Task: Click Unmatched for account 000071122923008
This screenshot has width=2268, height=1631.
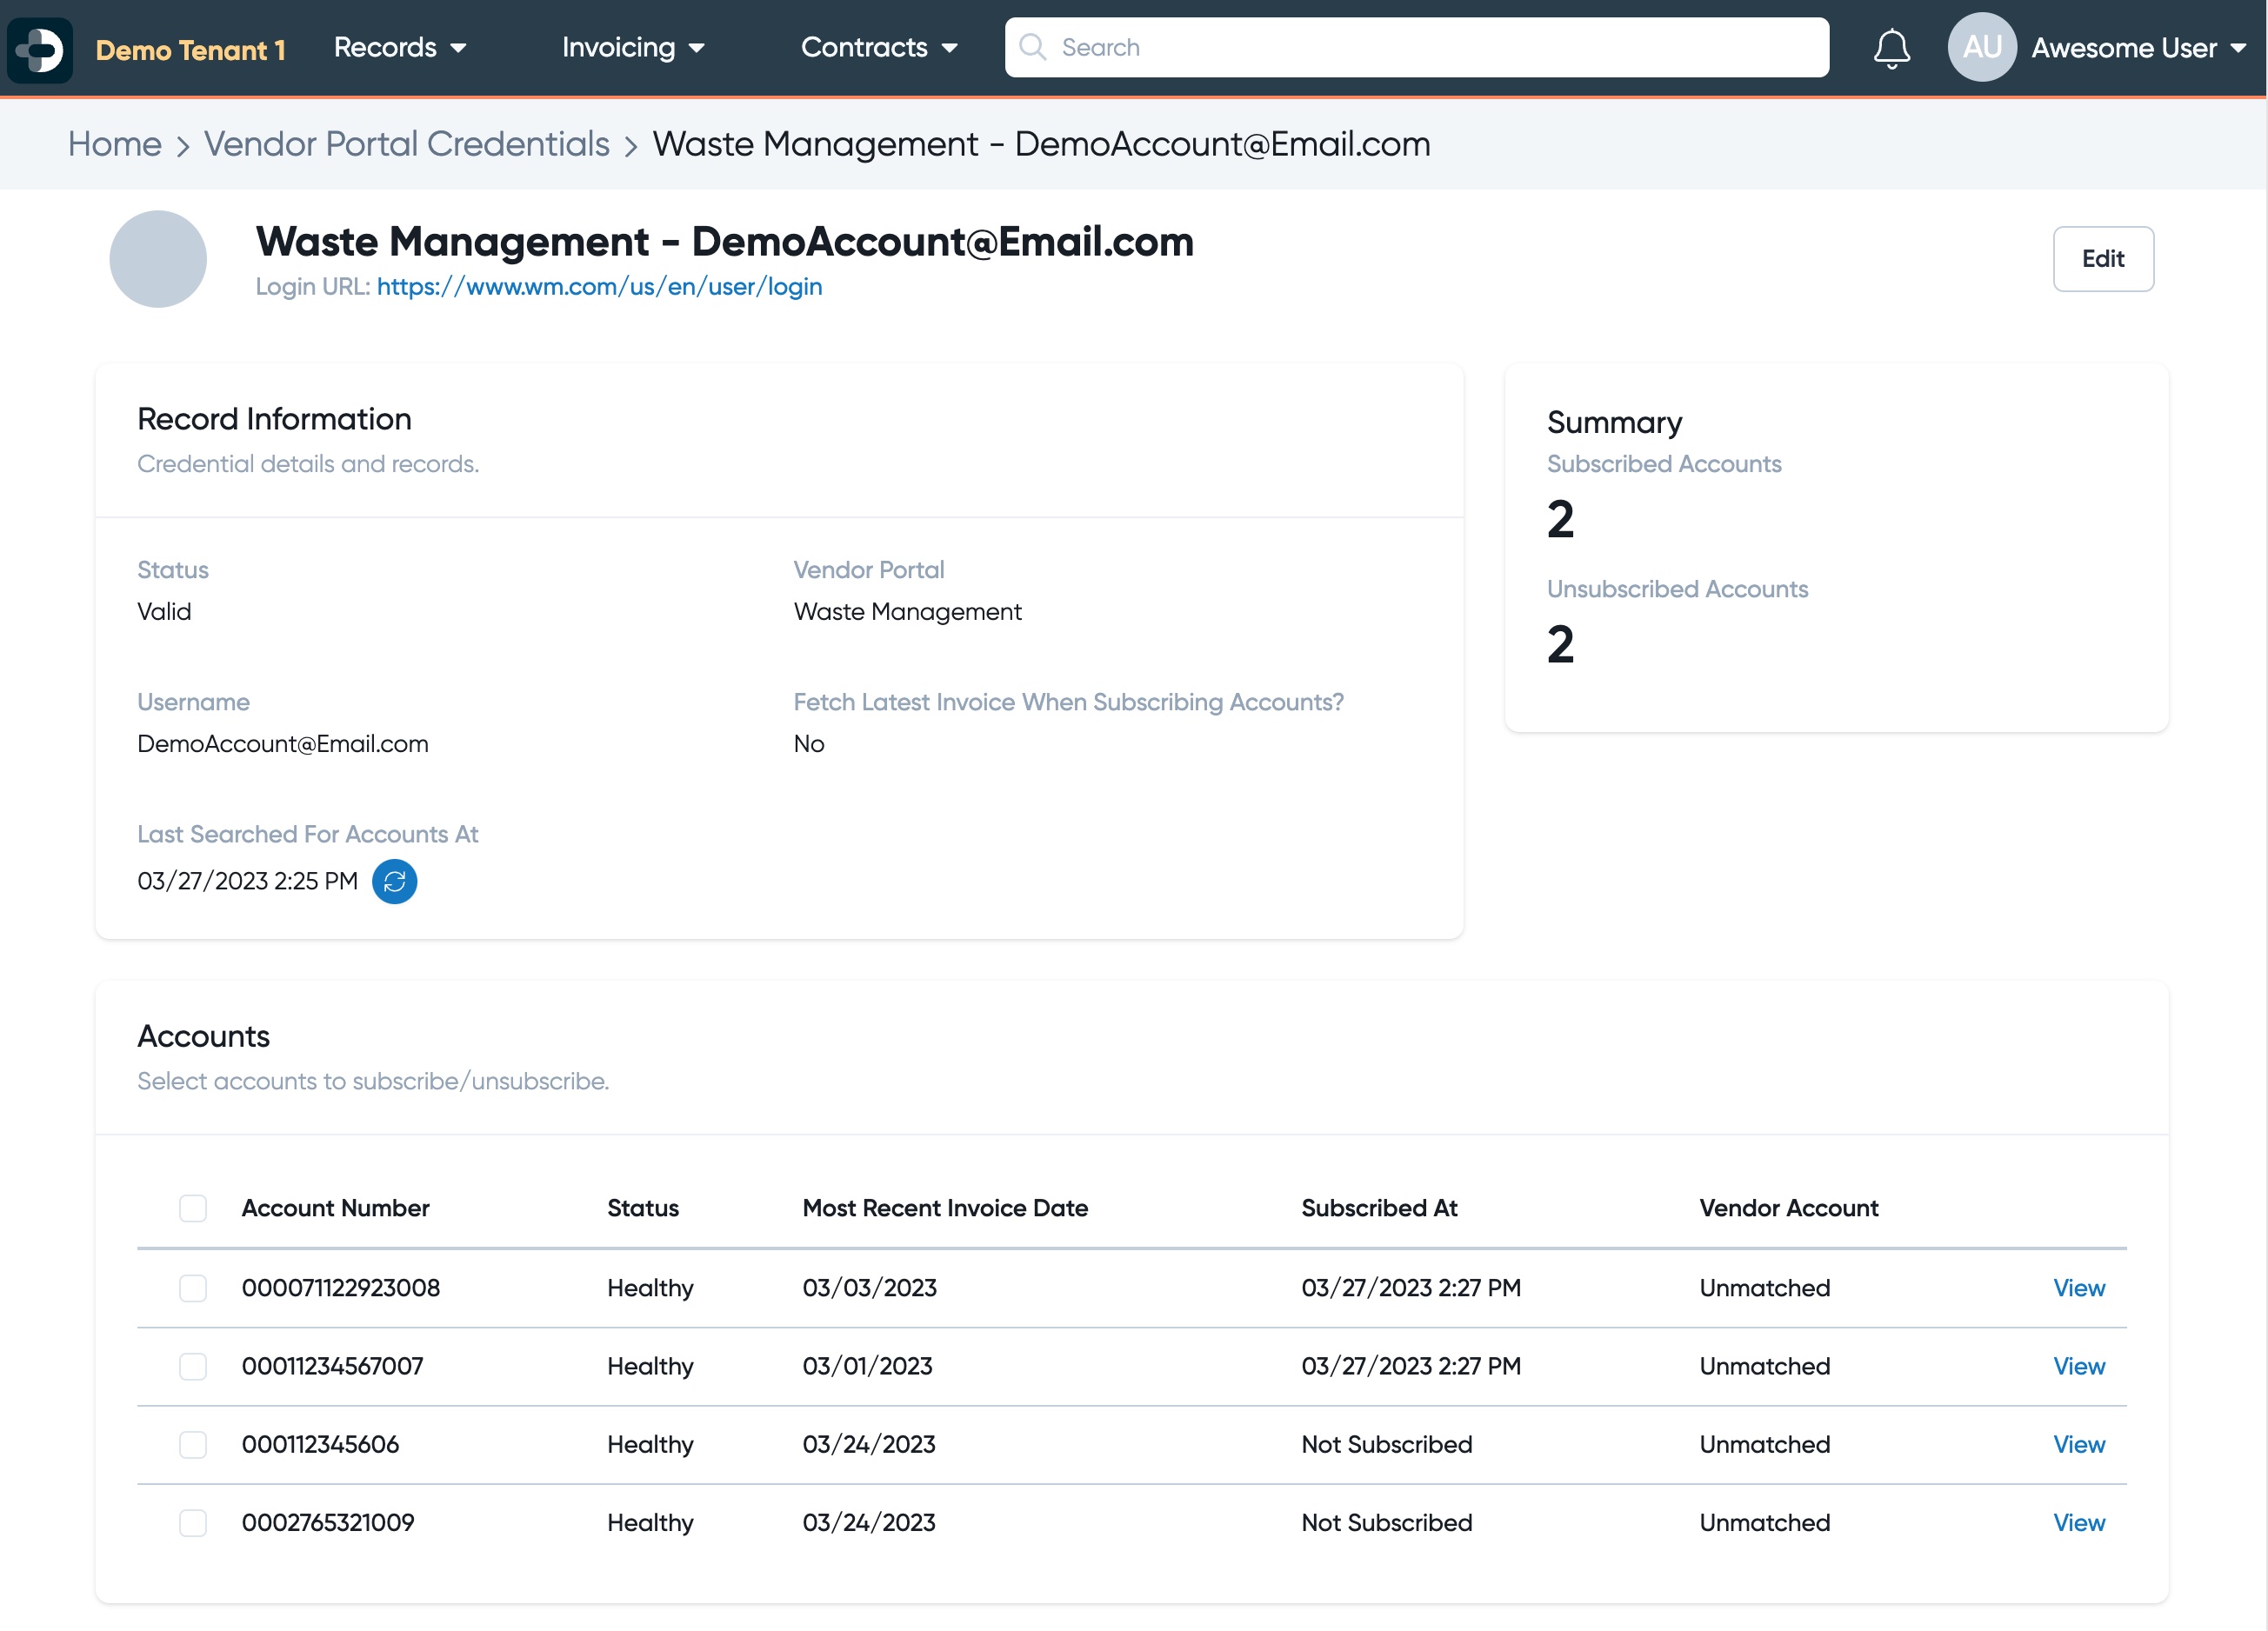Action: 1764,1288
